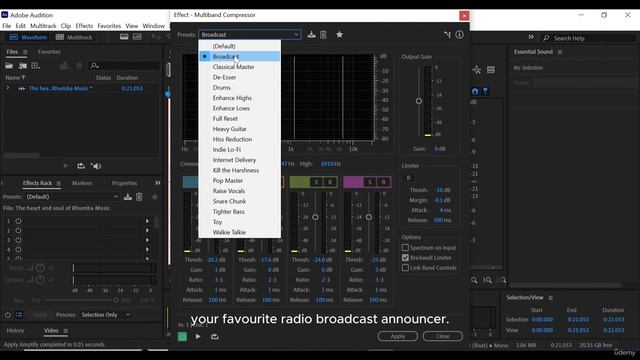Viewport: 640px width, 360px height.
Task: Show more panels beside the Properties tab
Action: [x=157, y=183]
